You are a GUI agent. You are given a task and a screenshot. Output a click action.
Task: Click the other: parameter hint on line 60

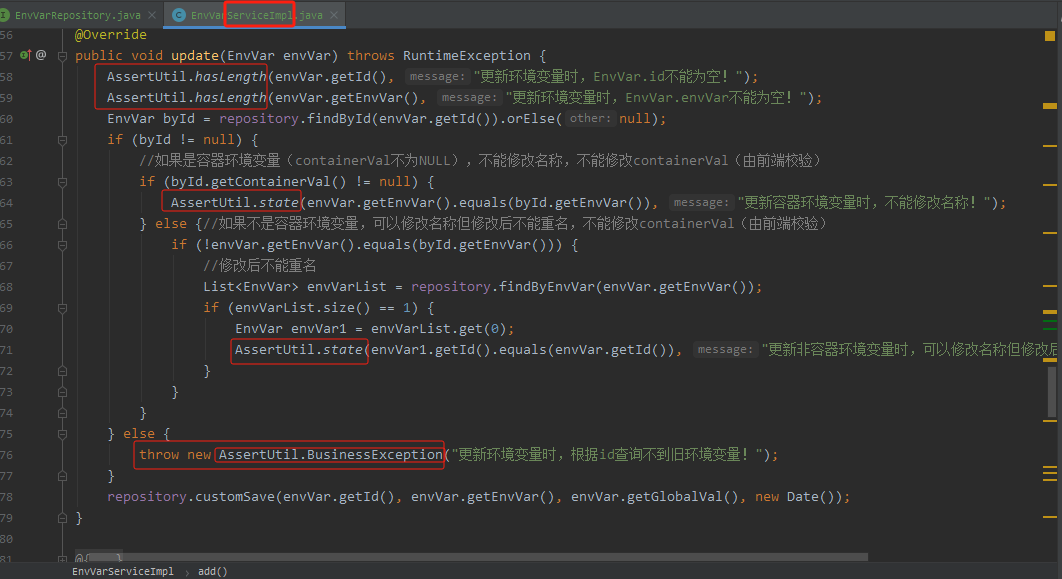590,119
